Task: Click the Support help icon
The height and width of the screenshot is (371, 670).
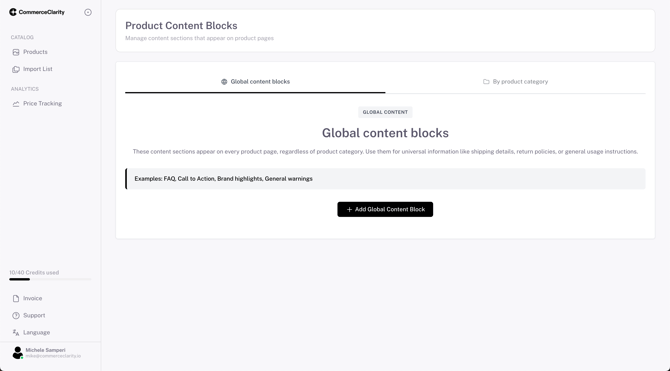Action: pos(16,315)
